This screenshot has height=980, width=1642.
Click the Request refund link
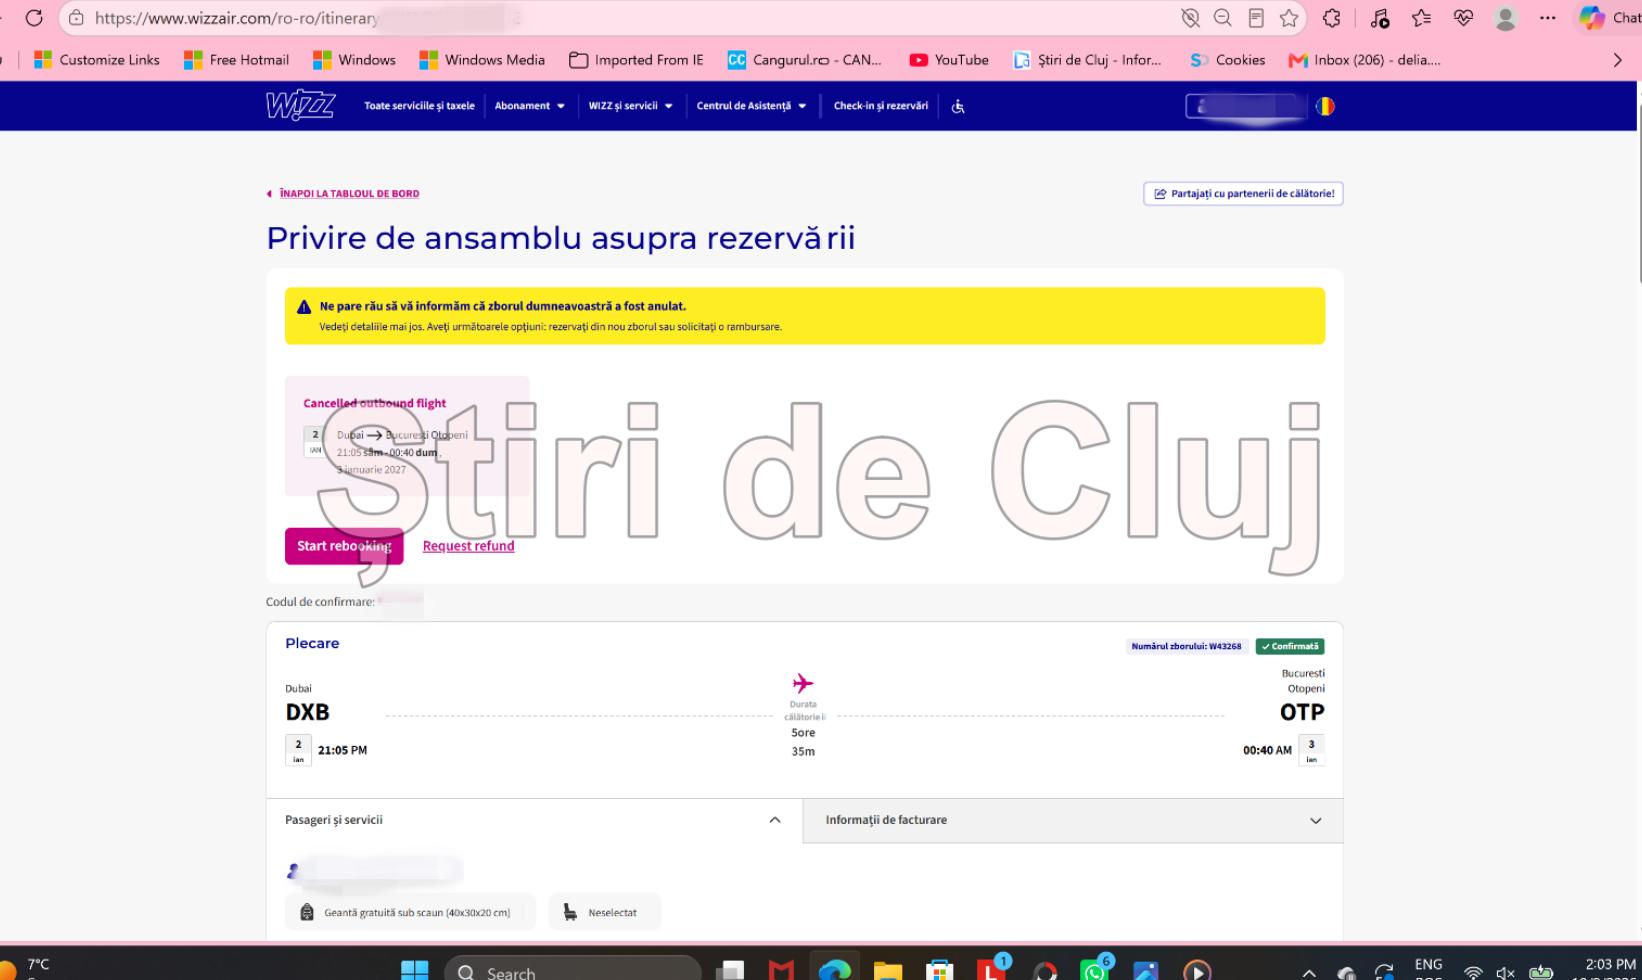[x=468, y=546]
